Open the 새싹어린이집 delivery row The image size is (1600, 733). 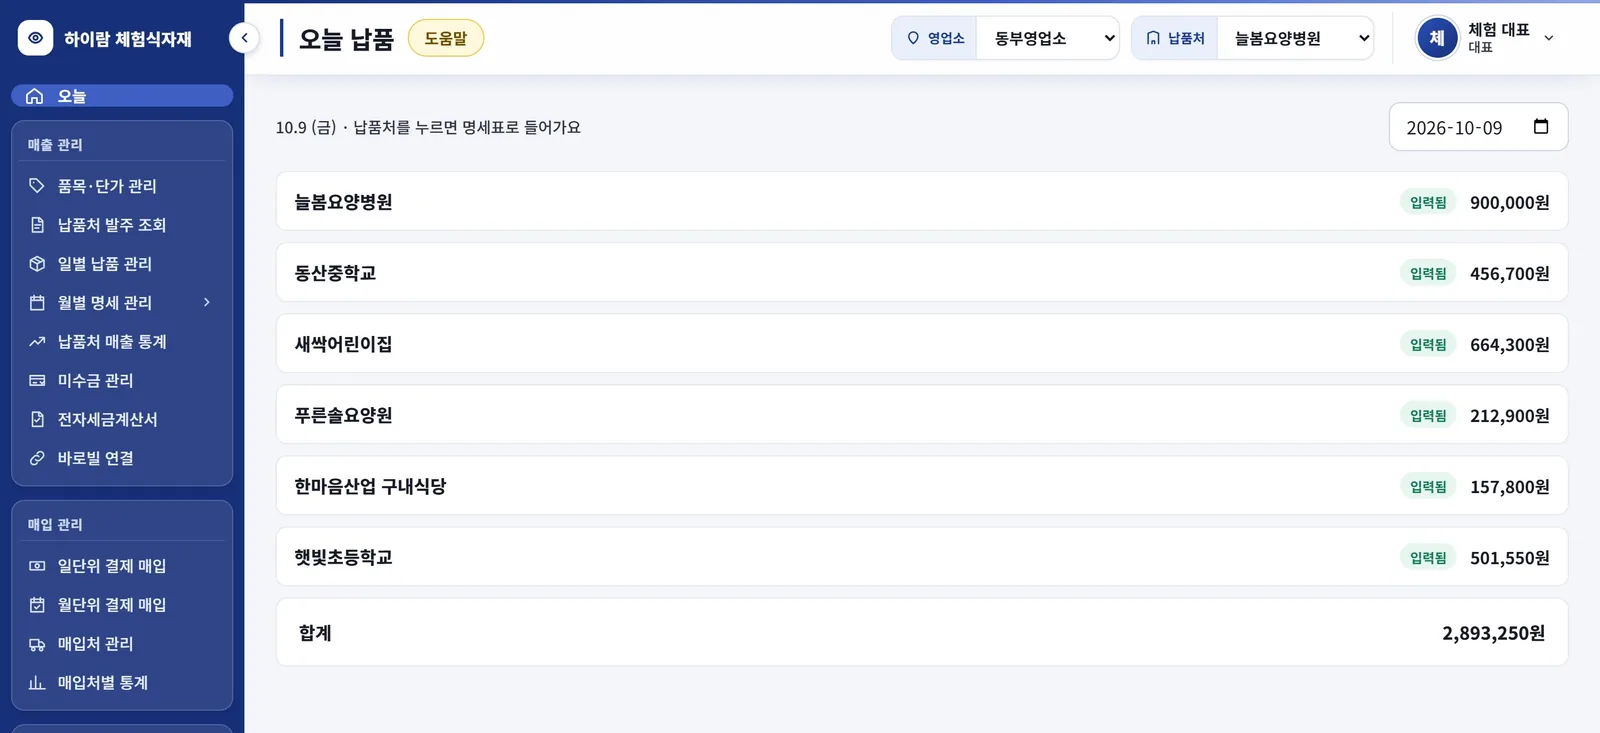pos(922,343)
